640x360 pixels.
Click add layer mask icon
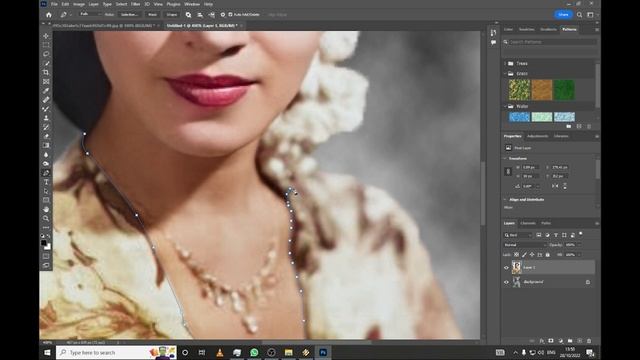tap(551, 340)
